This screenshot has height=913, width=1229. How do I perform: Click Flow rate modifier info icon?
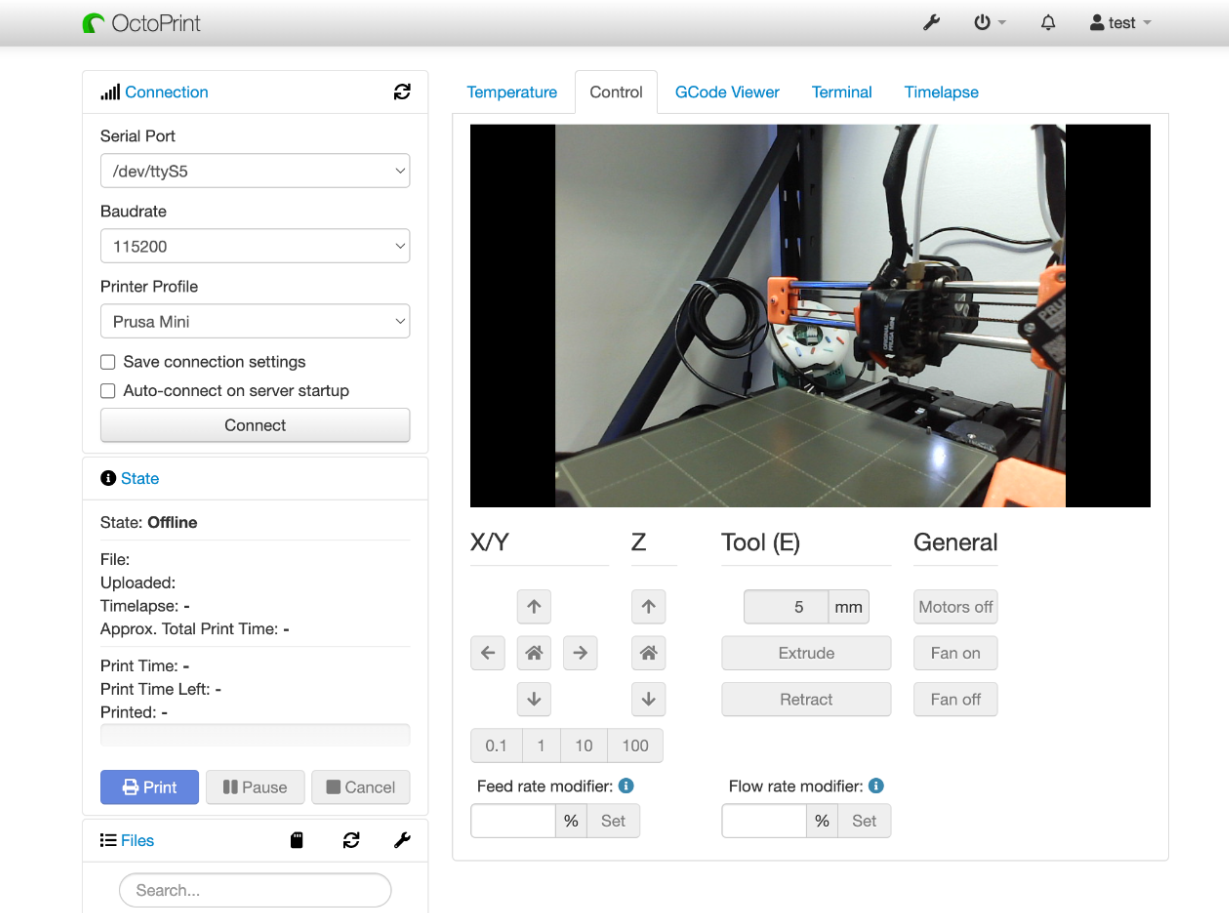point(876,786)
